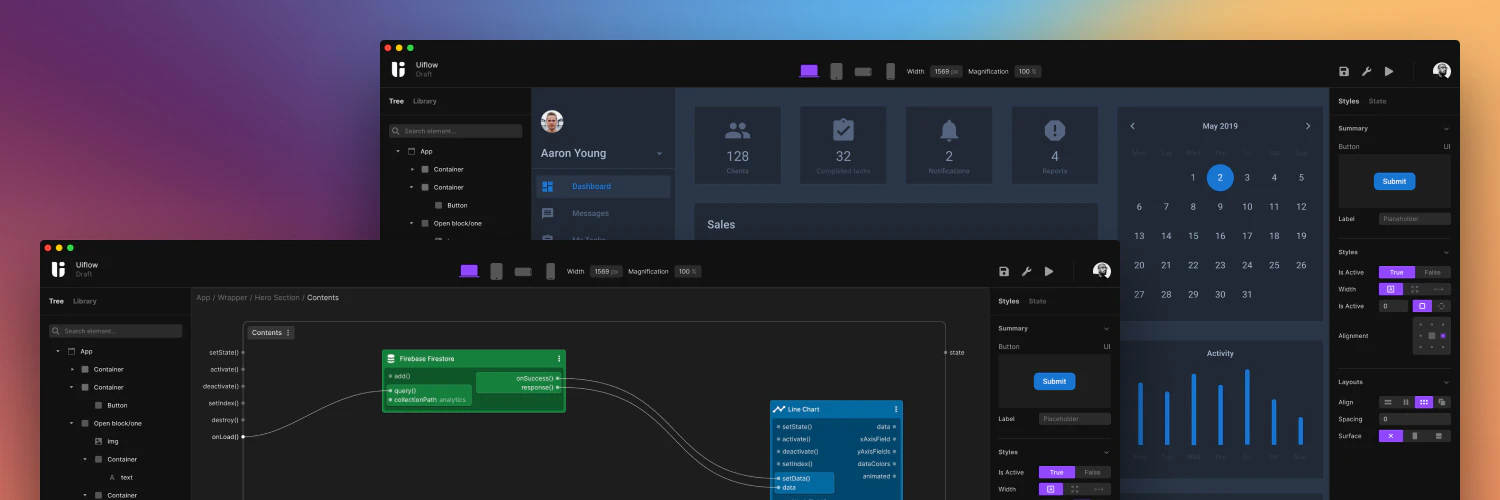Select day 2 in May 2019 calendar
The height and width of the screenshot is (500, 1500).
pos(1220,177)
